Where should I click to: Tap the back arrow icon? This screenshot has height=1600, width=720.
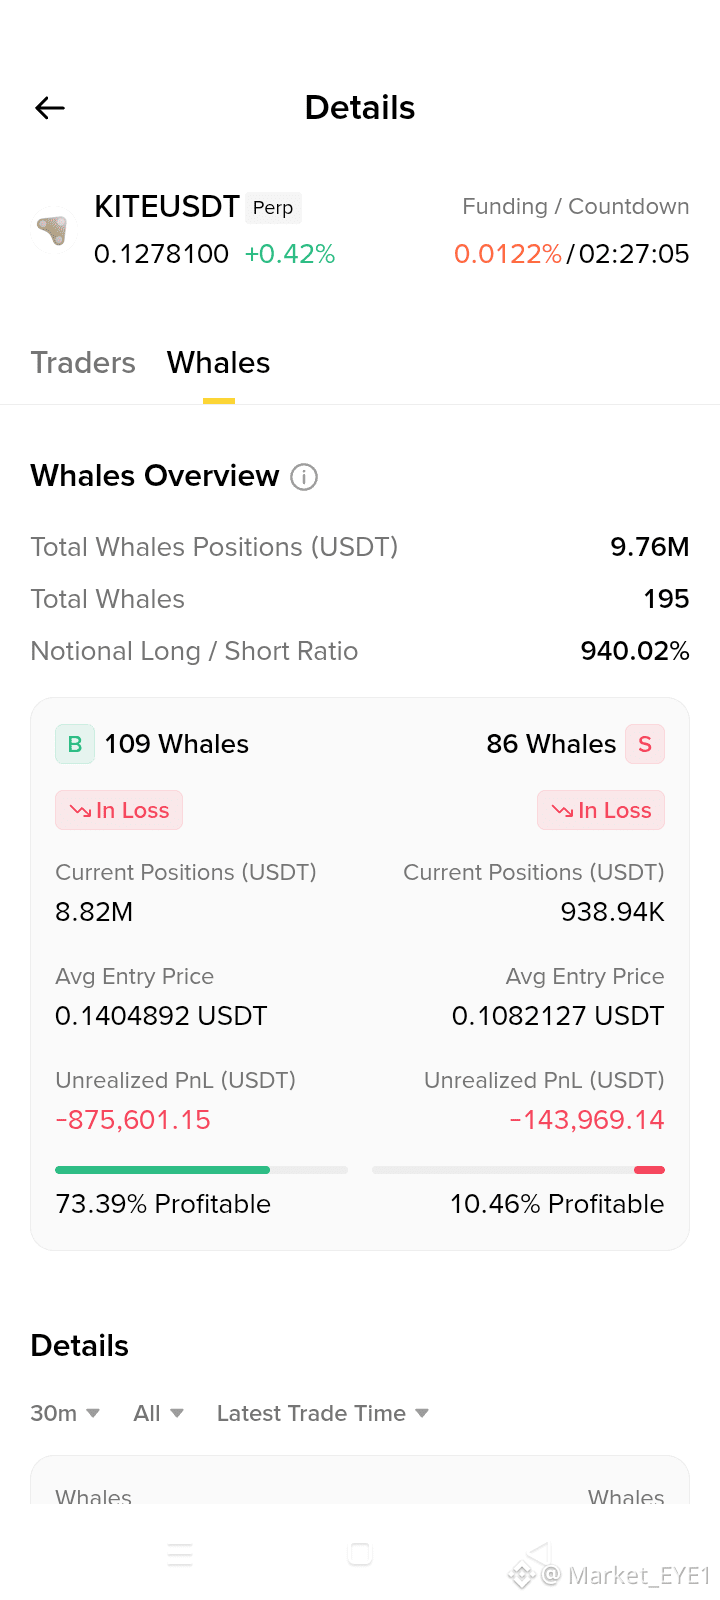(50, 108)
